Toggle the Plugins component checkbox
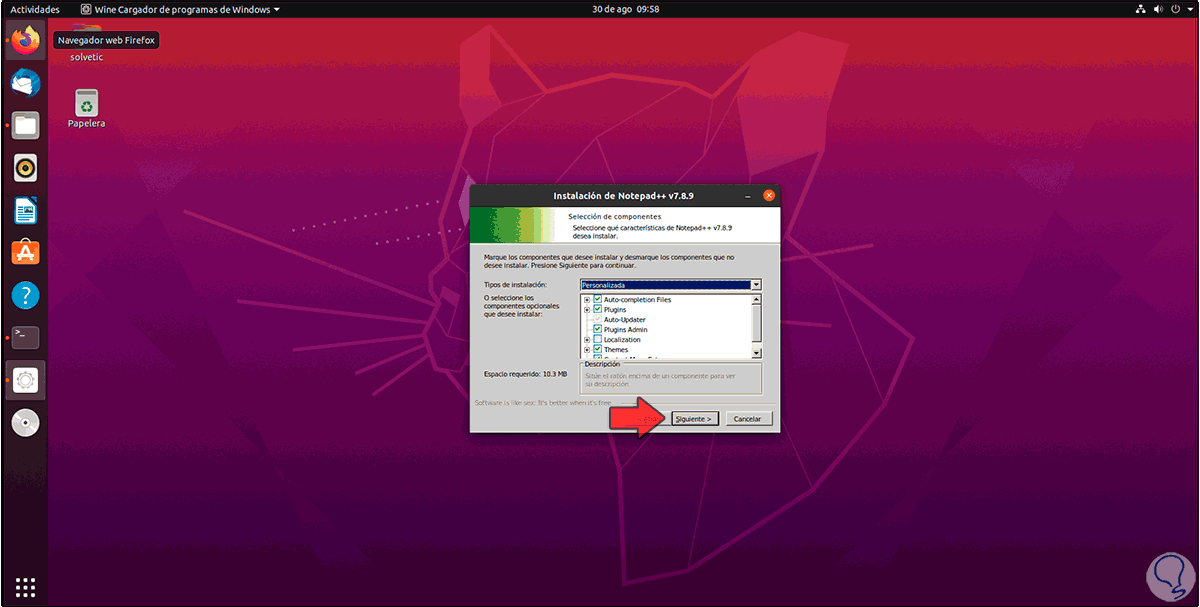Screen dimensions: 1200x607 (598, 309)
